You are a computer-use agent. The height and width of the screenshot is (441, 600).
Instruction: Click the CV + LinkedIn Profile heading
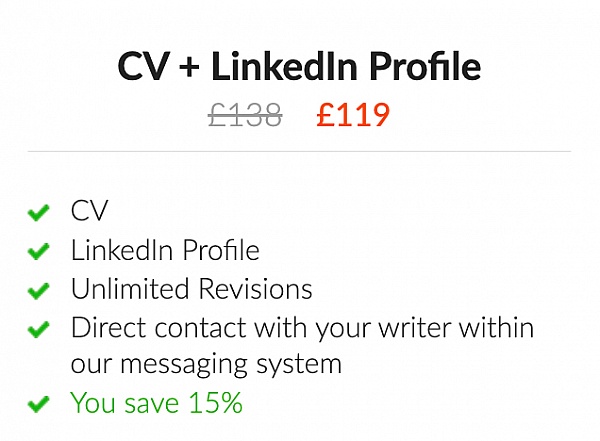point(299,66)
